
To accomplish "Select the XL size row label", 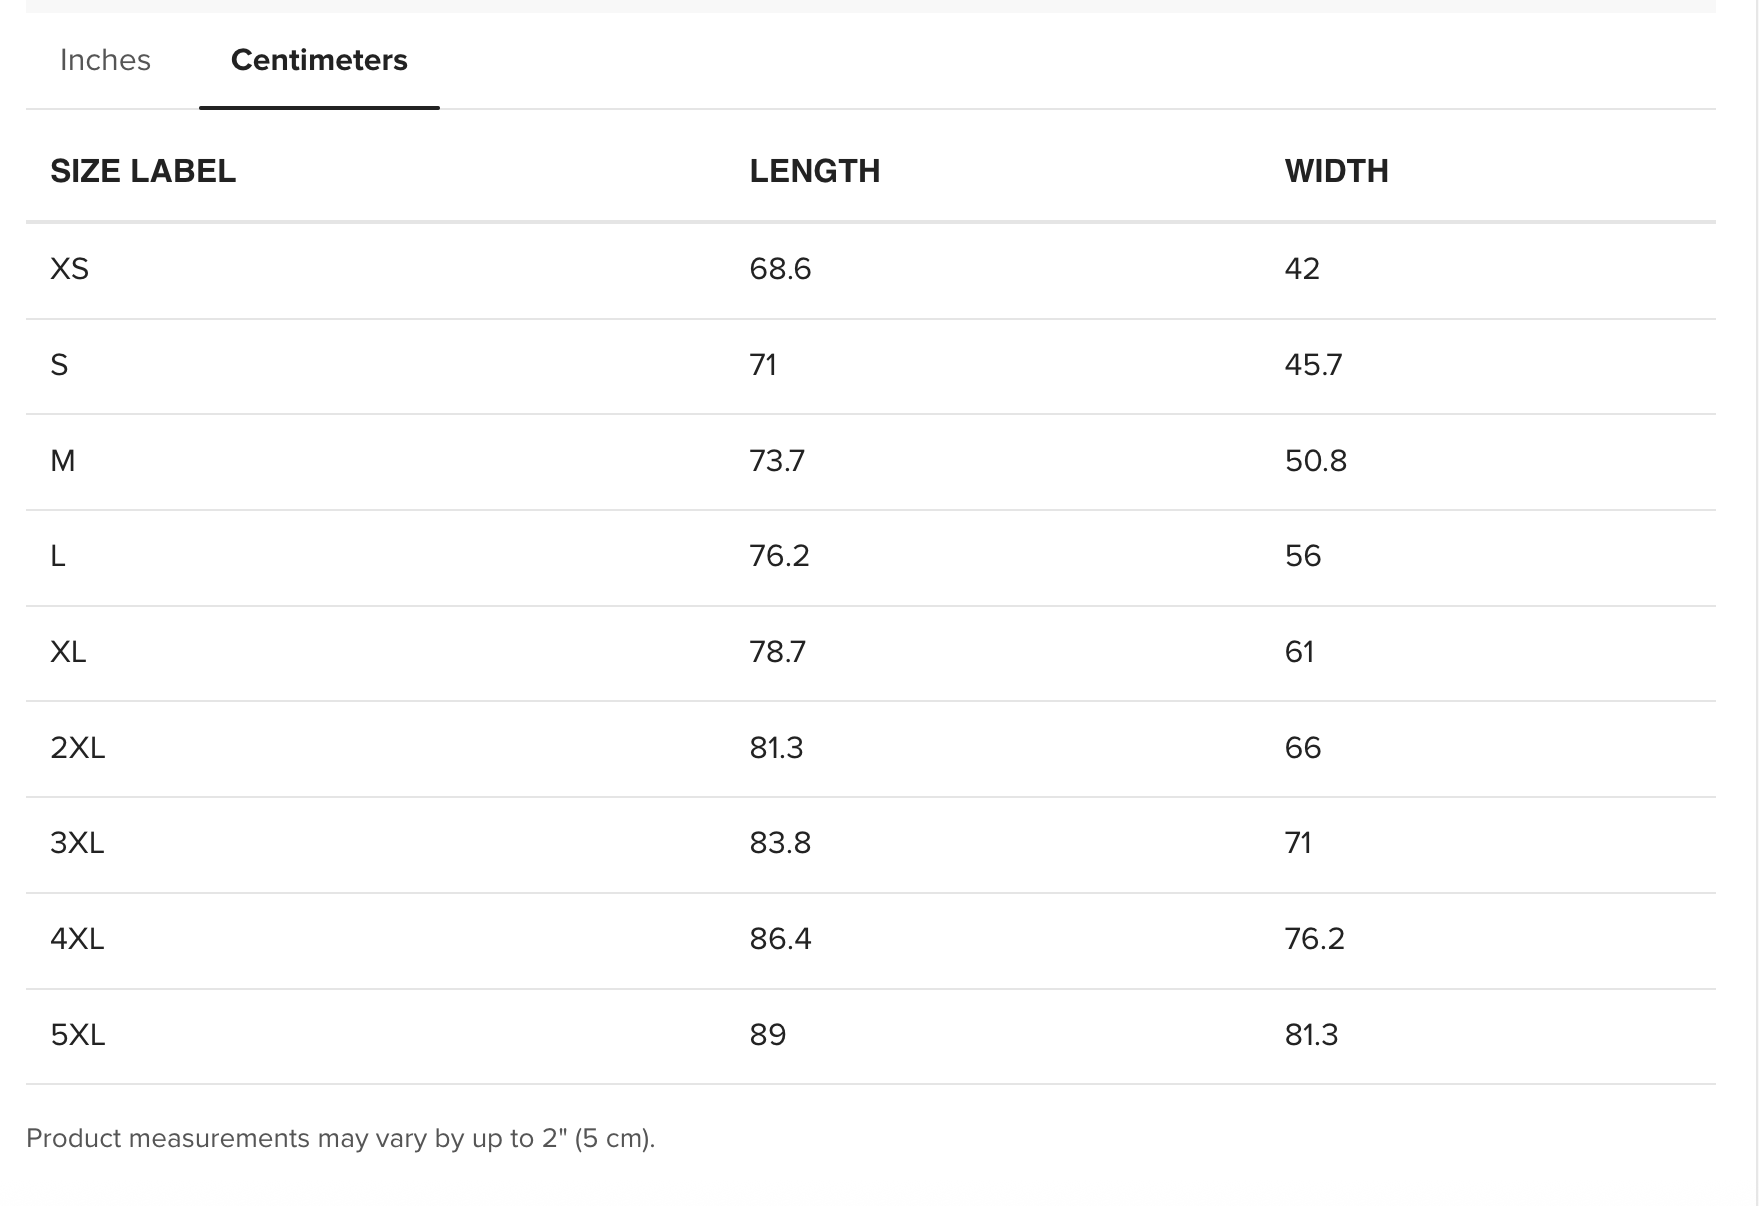I will [68, 652].
